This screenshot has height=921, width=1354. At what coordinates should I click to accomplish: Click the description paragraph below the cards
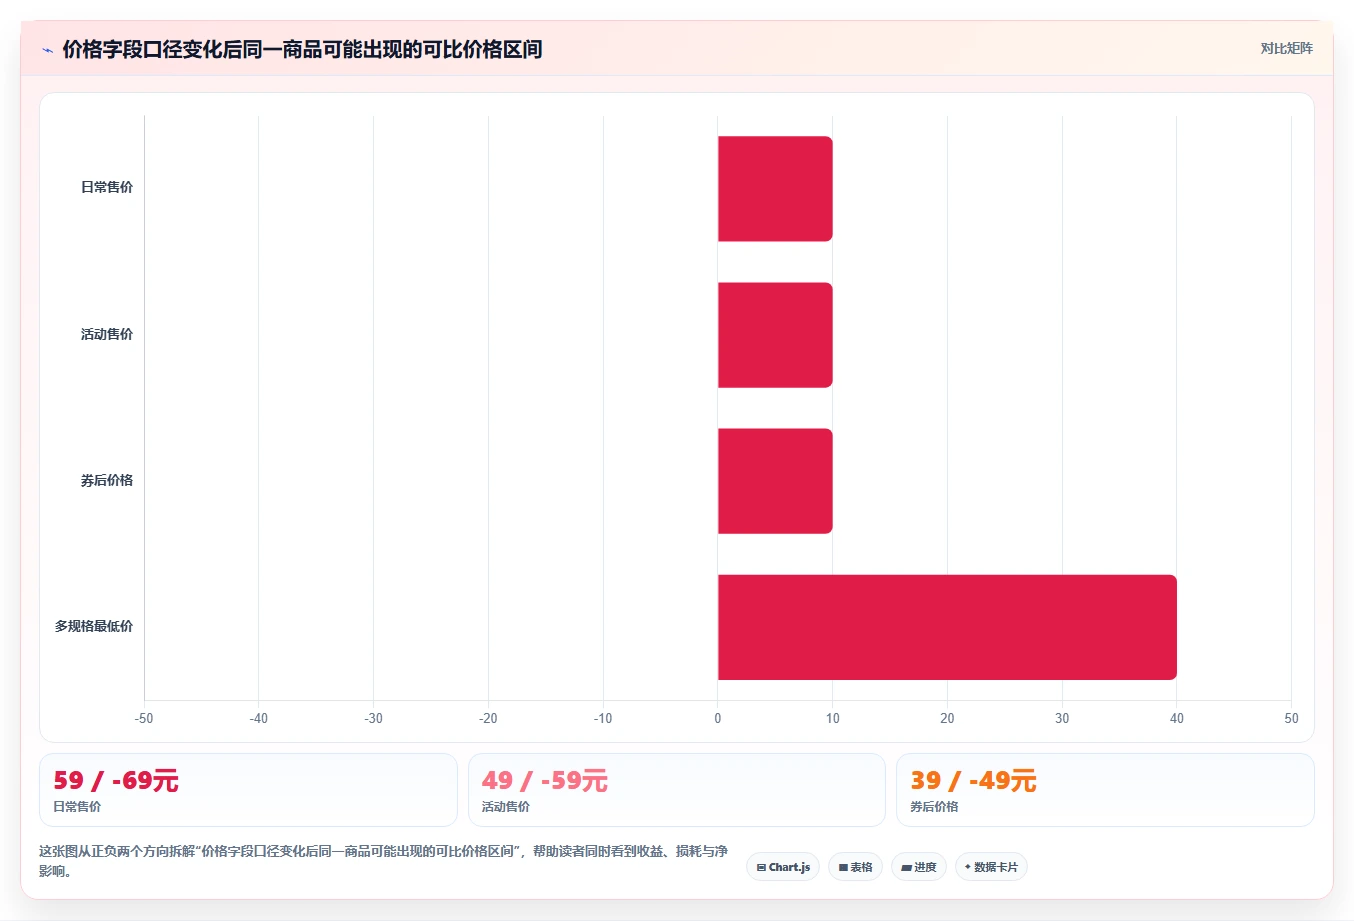tap(384, 861)
